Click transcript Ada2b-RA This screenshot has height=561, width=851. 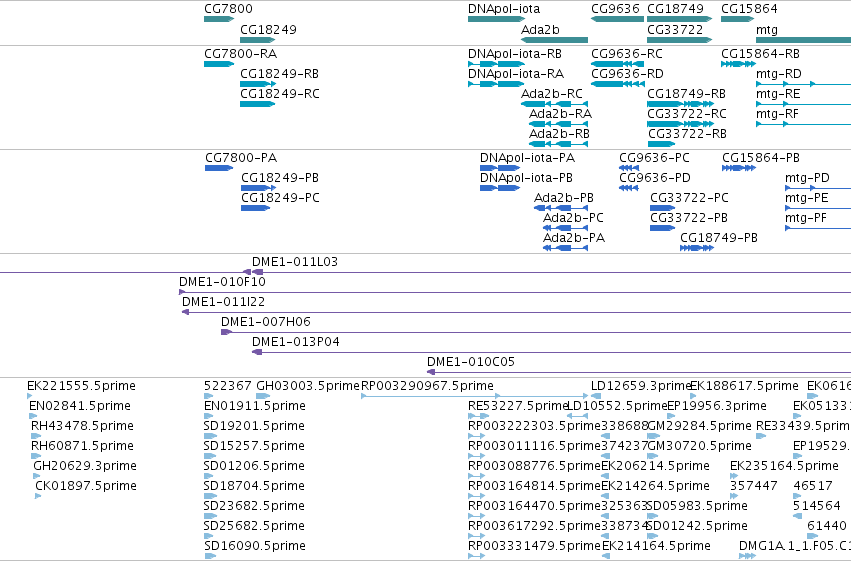coord(558,124)
